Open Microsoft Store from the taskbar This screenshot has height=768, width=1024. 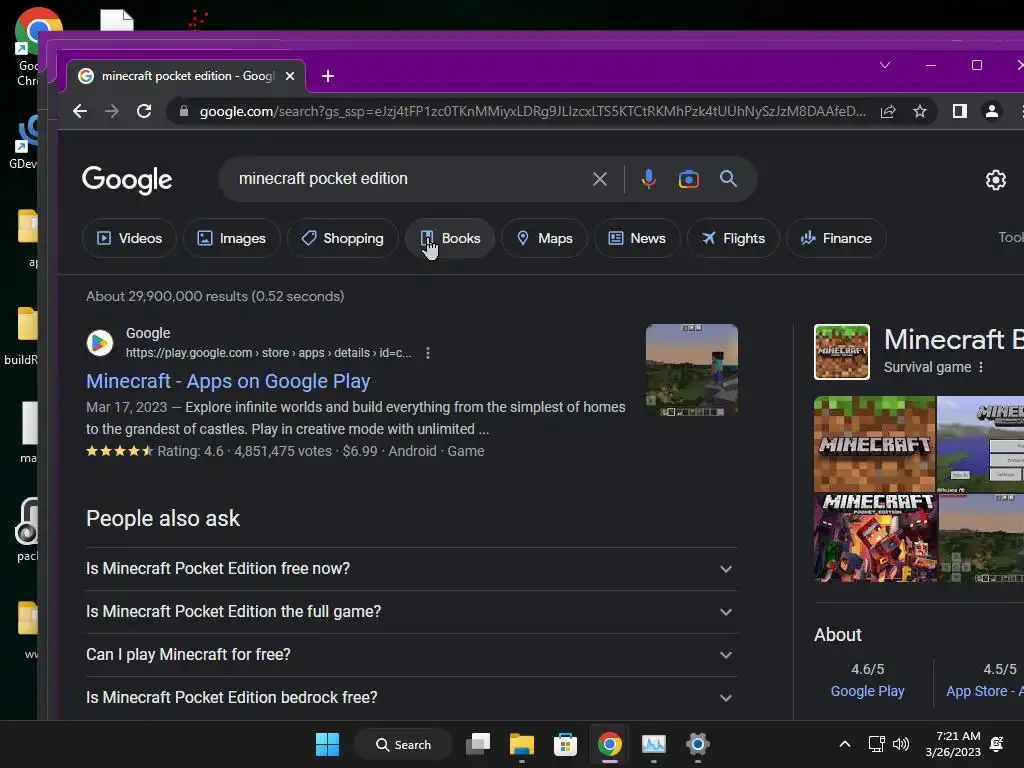(565, 744)
